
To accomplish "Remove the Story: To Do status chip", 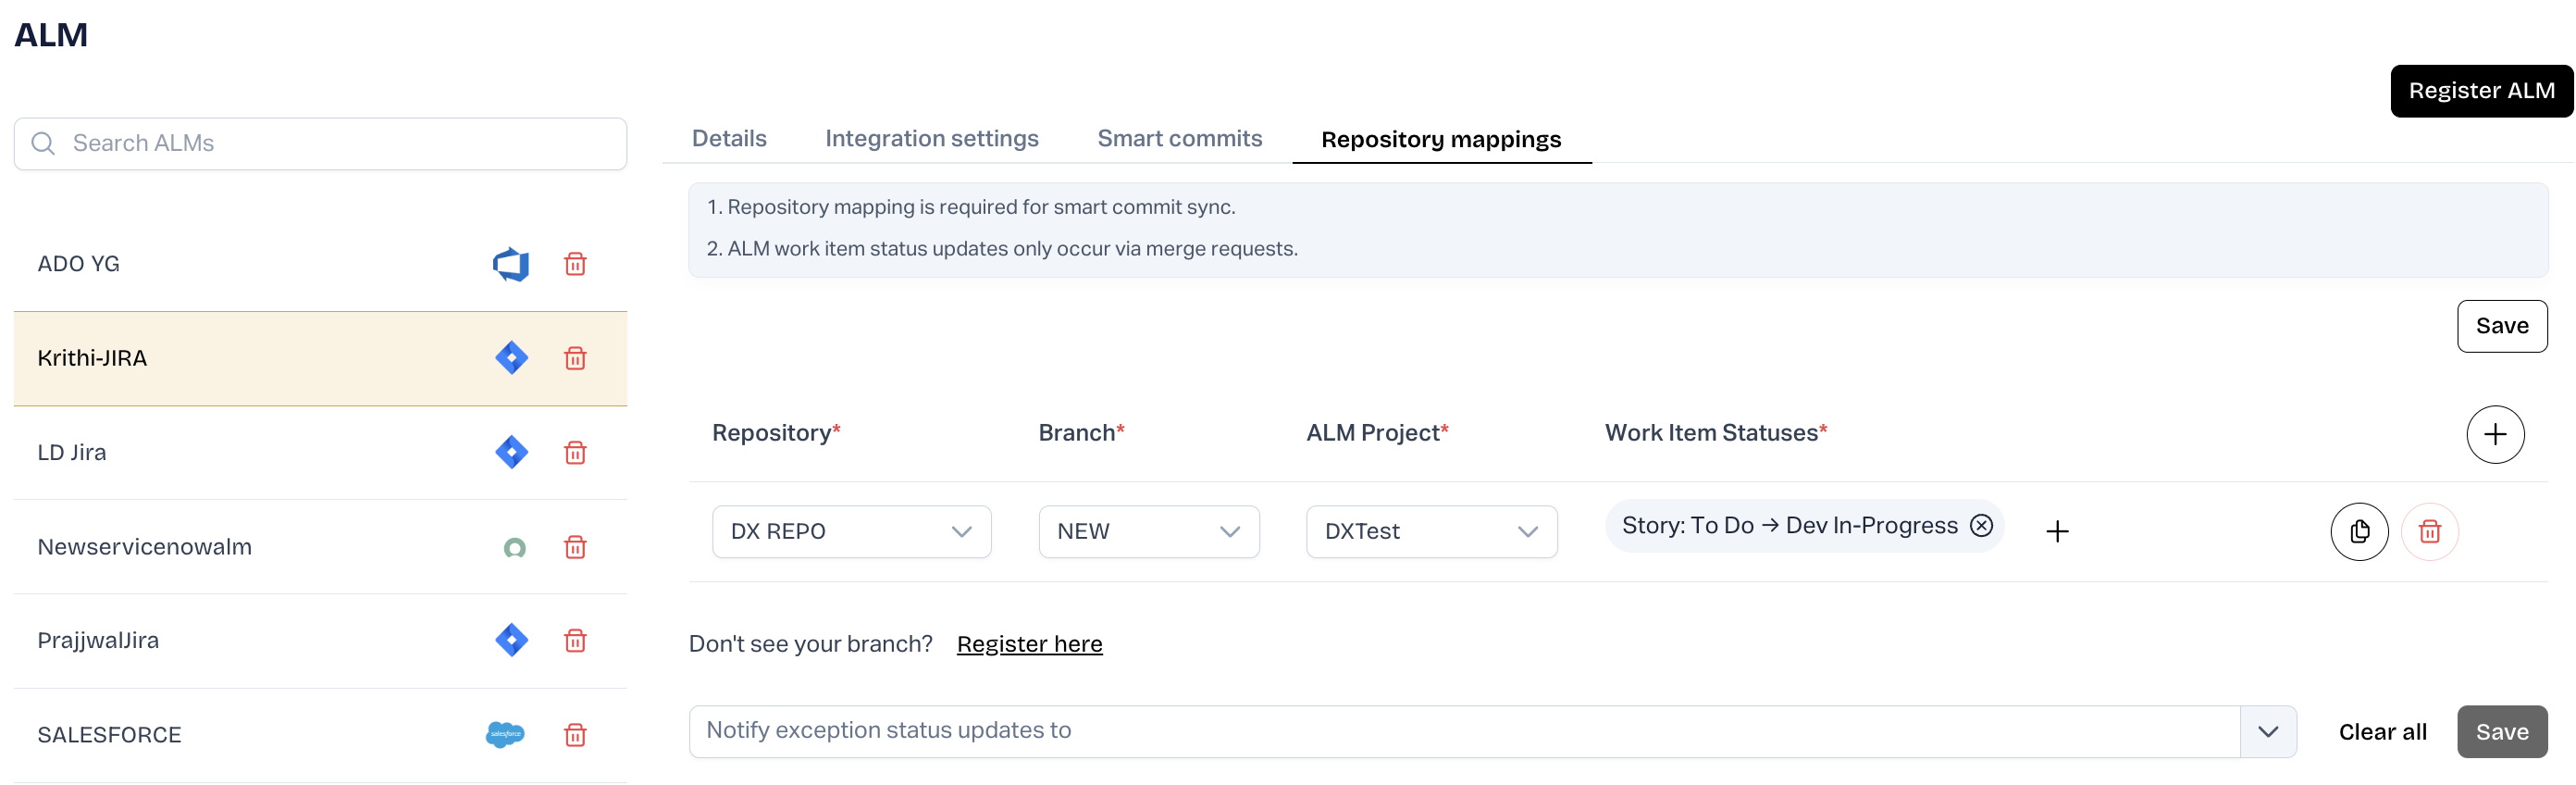I will pyautogui.click(x=1981, y=526).
